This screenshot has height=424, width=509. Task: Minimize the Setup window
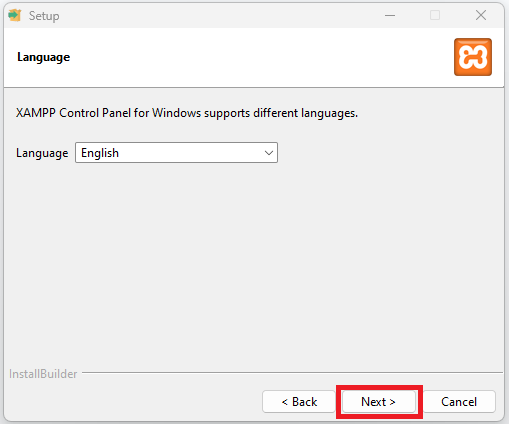[390, 15]
